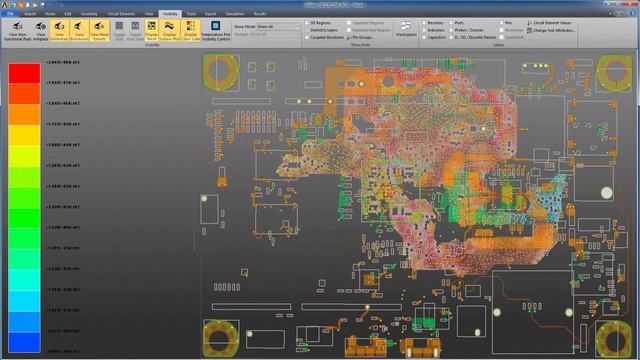
Task: Open the File tab
Action: pyautogui.click(x=10, y=13)
